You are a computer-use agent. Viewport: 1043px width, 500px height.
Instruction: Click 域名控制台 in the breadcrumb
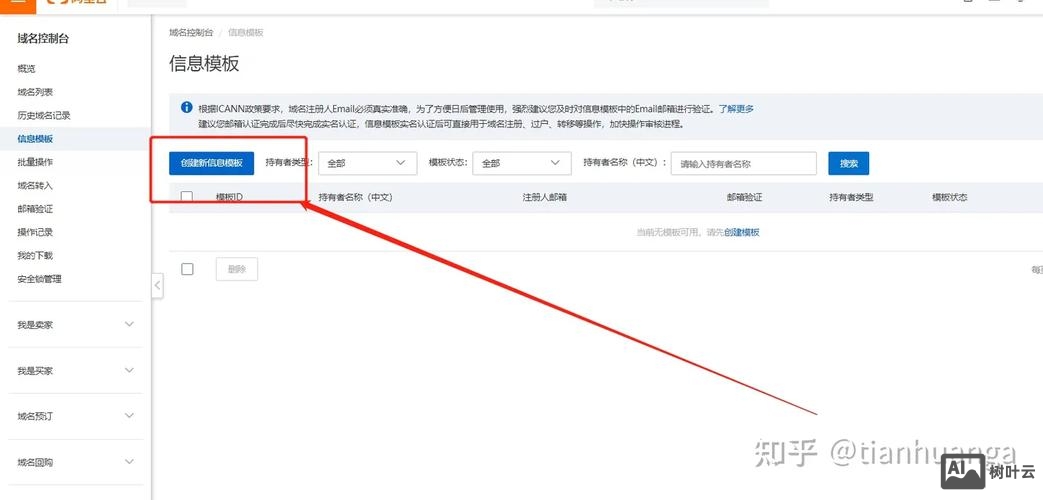coord(192,32)
